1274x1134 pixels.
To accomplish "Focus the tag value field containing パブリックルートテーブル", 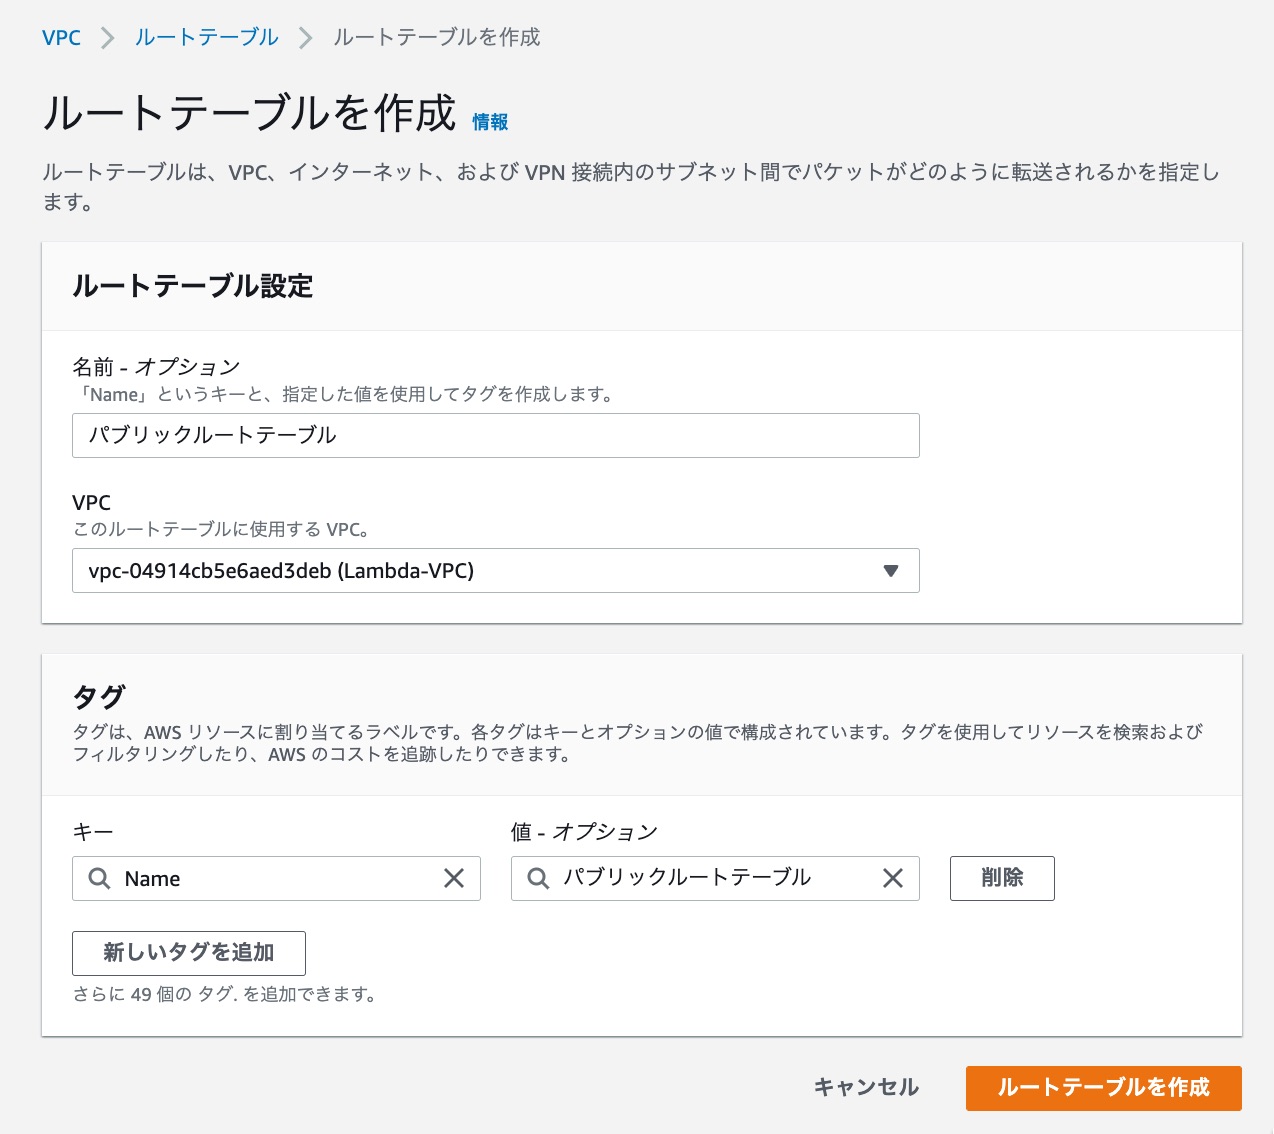I will pyautogui.click(x=700, y=878).
